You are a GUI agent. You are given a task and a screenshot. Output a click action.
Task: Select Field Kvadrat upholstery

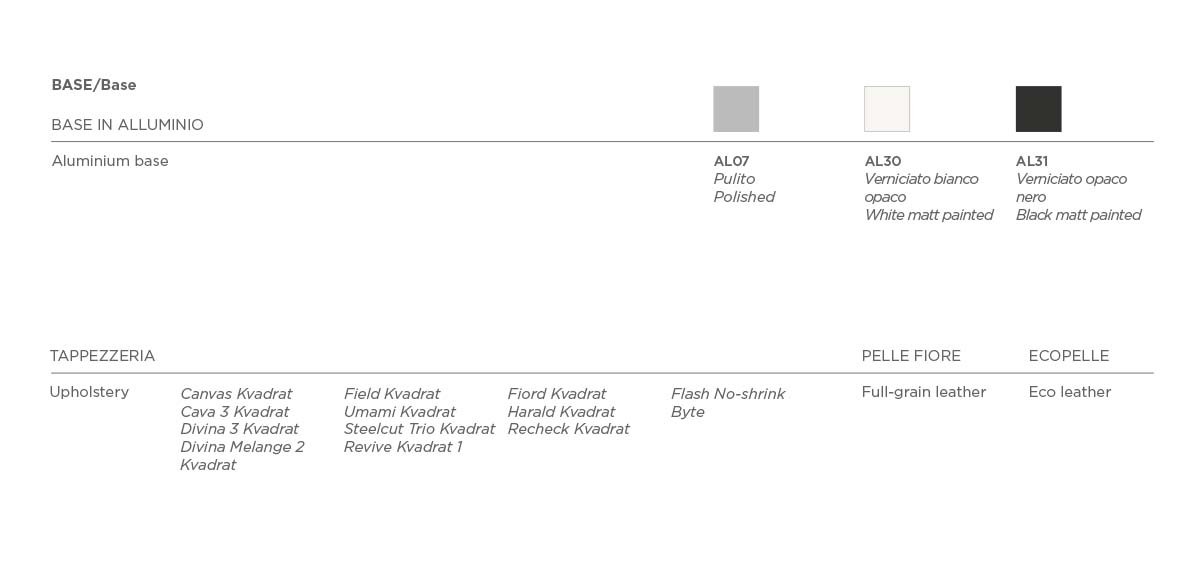(392, 394)
